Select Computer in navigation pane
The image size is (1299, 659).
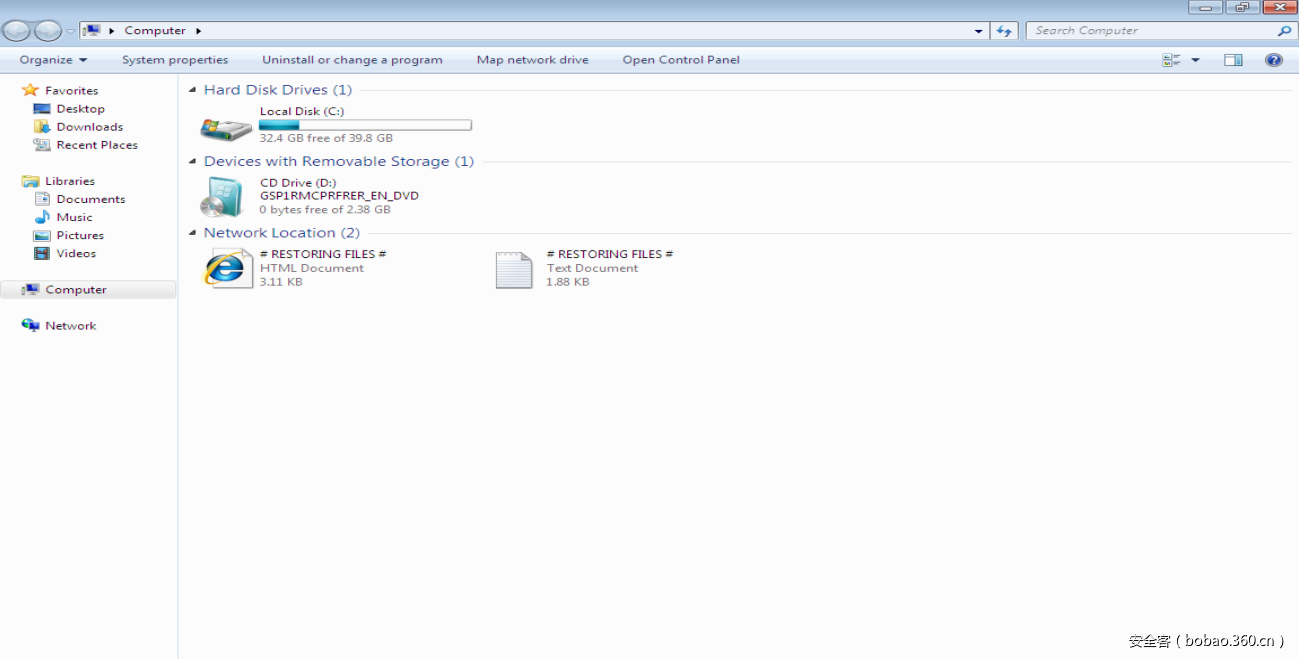(x=76, y=290)
